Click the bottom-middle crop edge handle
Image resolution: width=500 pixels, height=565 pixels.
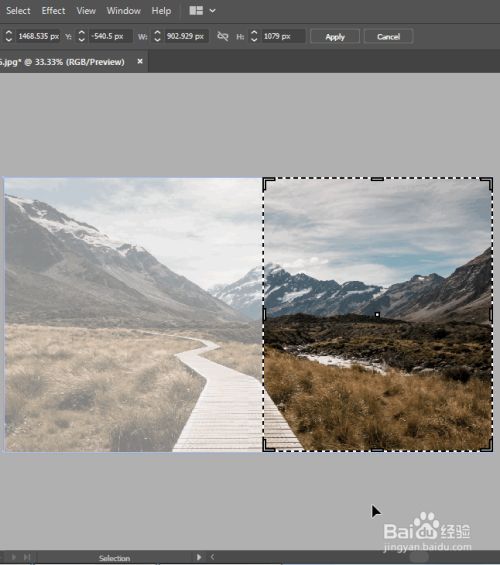pos(377,450)
